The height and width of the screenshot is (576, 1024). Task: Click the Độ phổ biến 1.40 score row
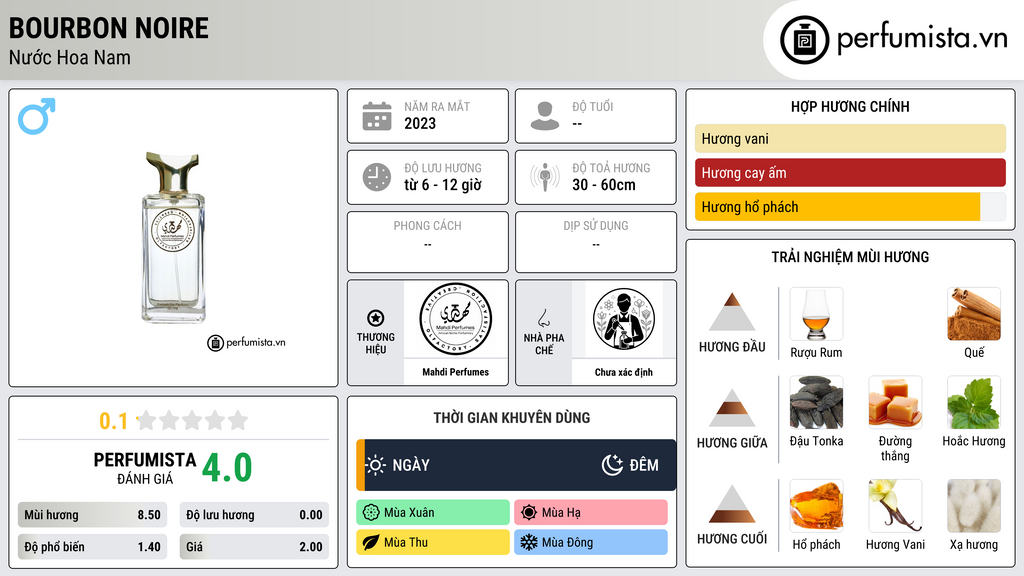click(x=92, y=547)
